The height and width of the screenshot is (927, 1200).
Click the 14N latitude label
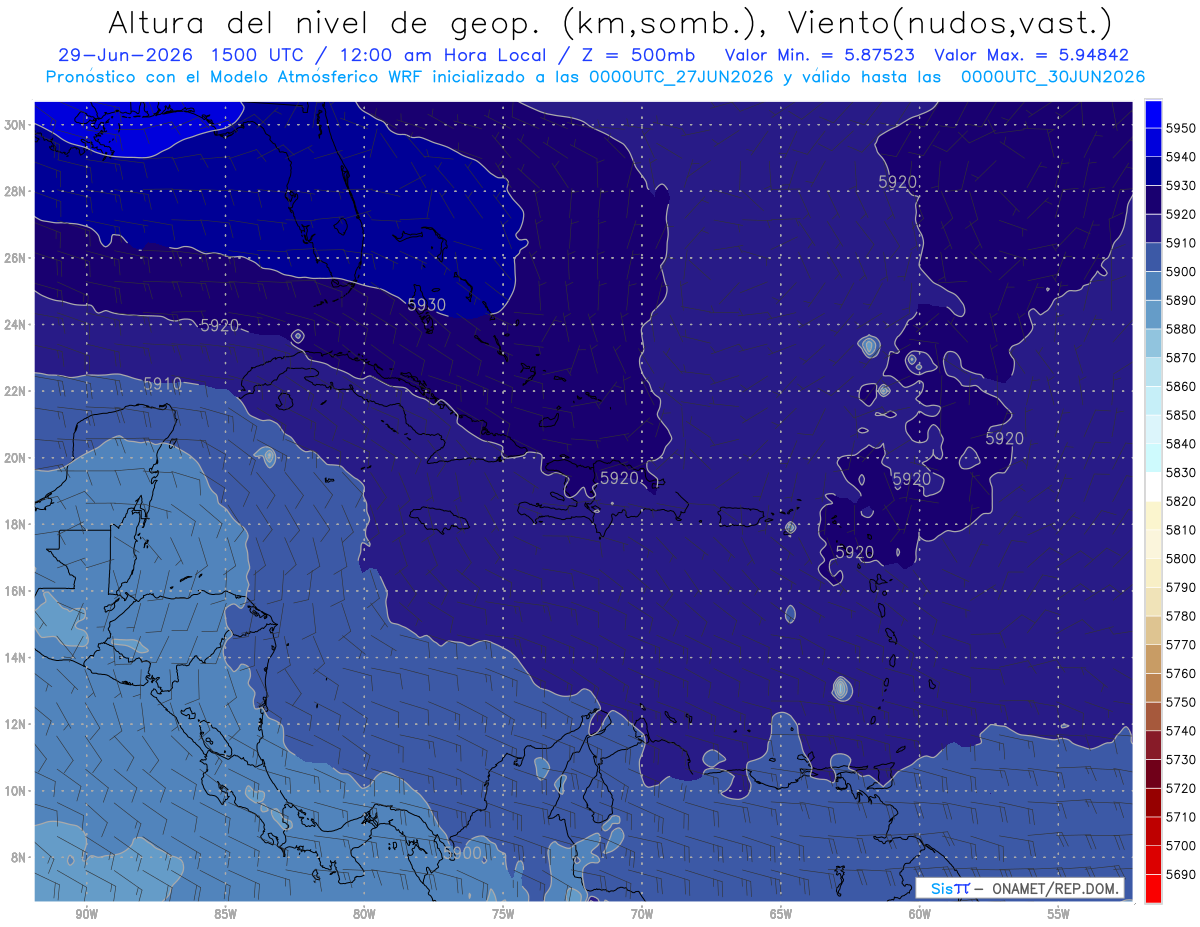click(x=16, y=658)
